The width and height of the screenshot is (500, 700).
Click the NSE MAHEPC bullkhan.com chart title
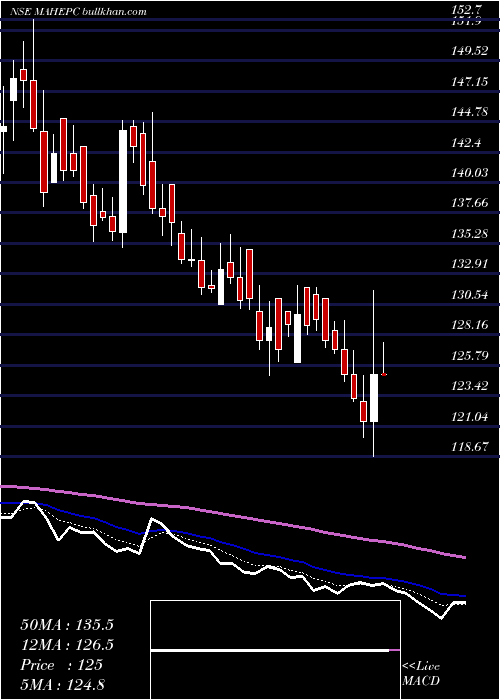(x=79, y=12)
